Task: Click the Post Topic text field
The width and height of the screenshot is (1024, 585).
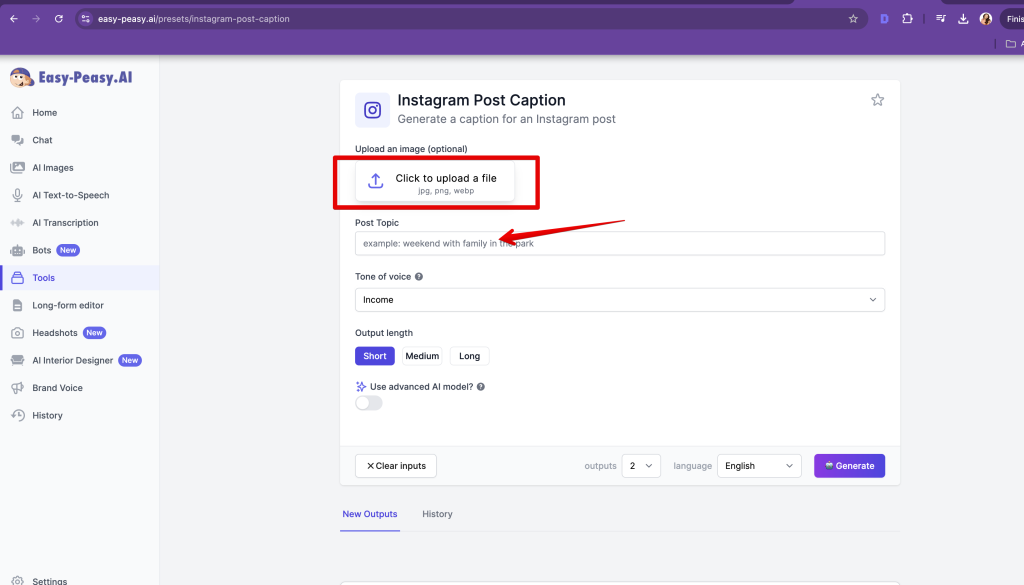Action: tap(619, 243)
